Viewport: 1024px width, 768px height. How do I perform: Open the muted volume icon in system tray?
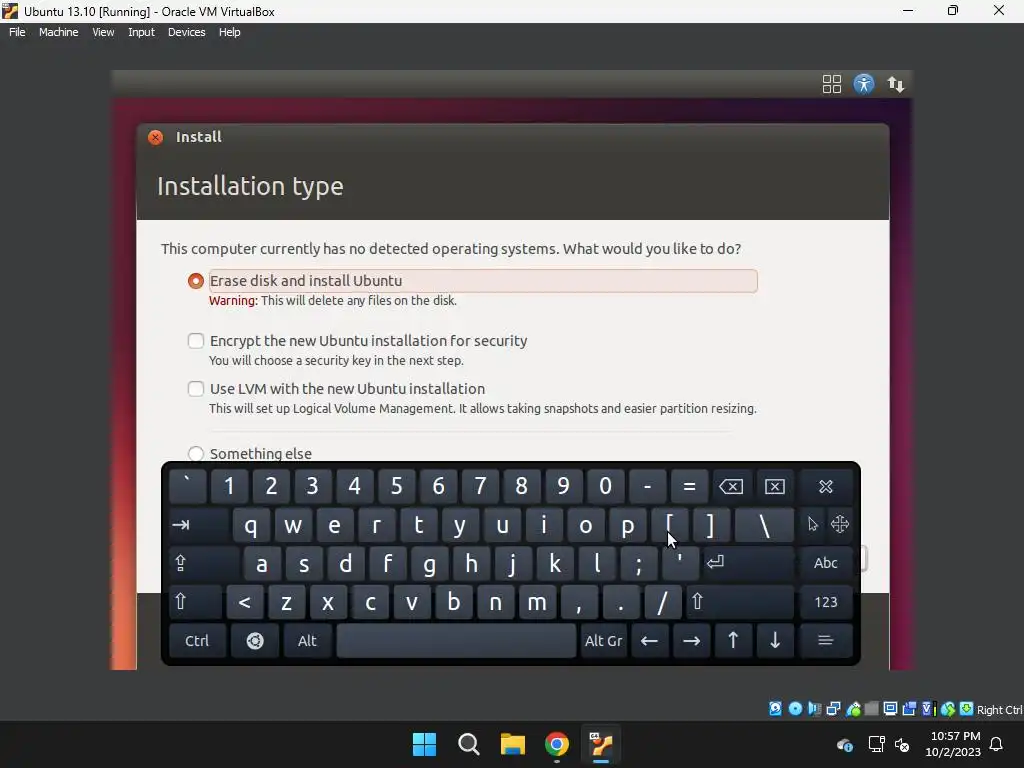click(902, 744)
